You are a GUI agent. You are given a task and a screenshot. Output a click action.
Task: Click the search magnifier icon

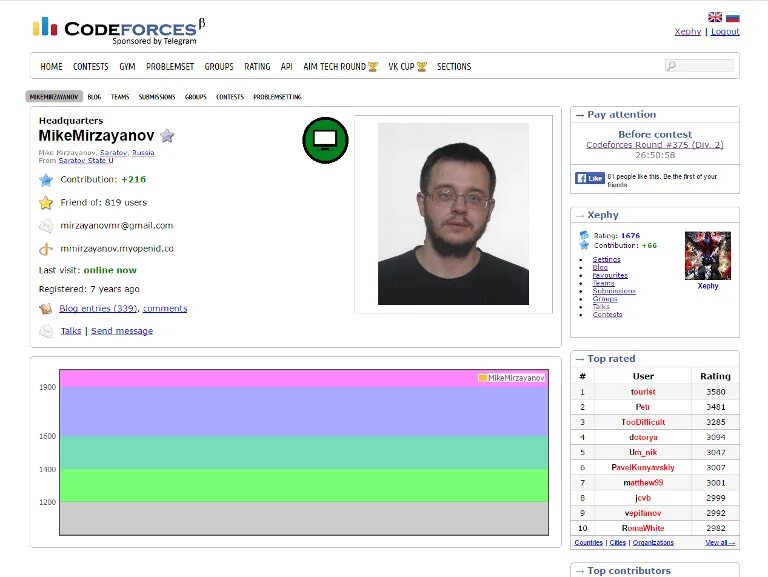672,66
